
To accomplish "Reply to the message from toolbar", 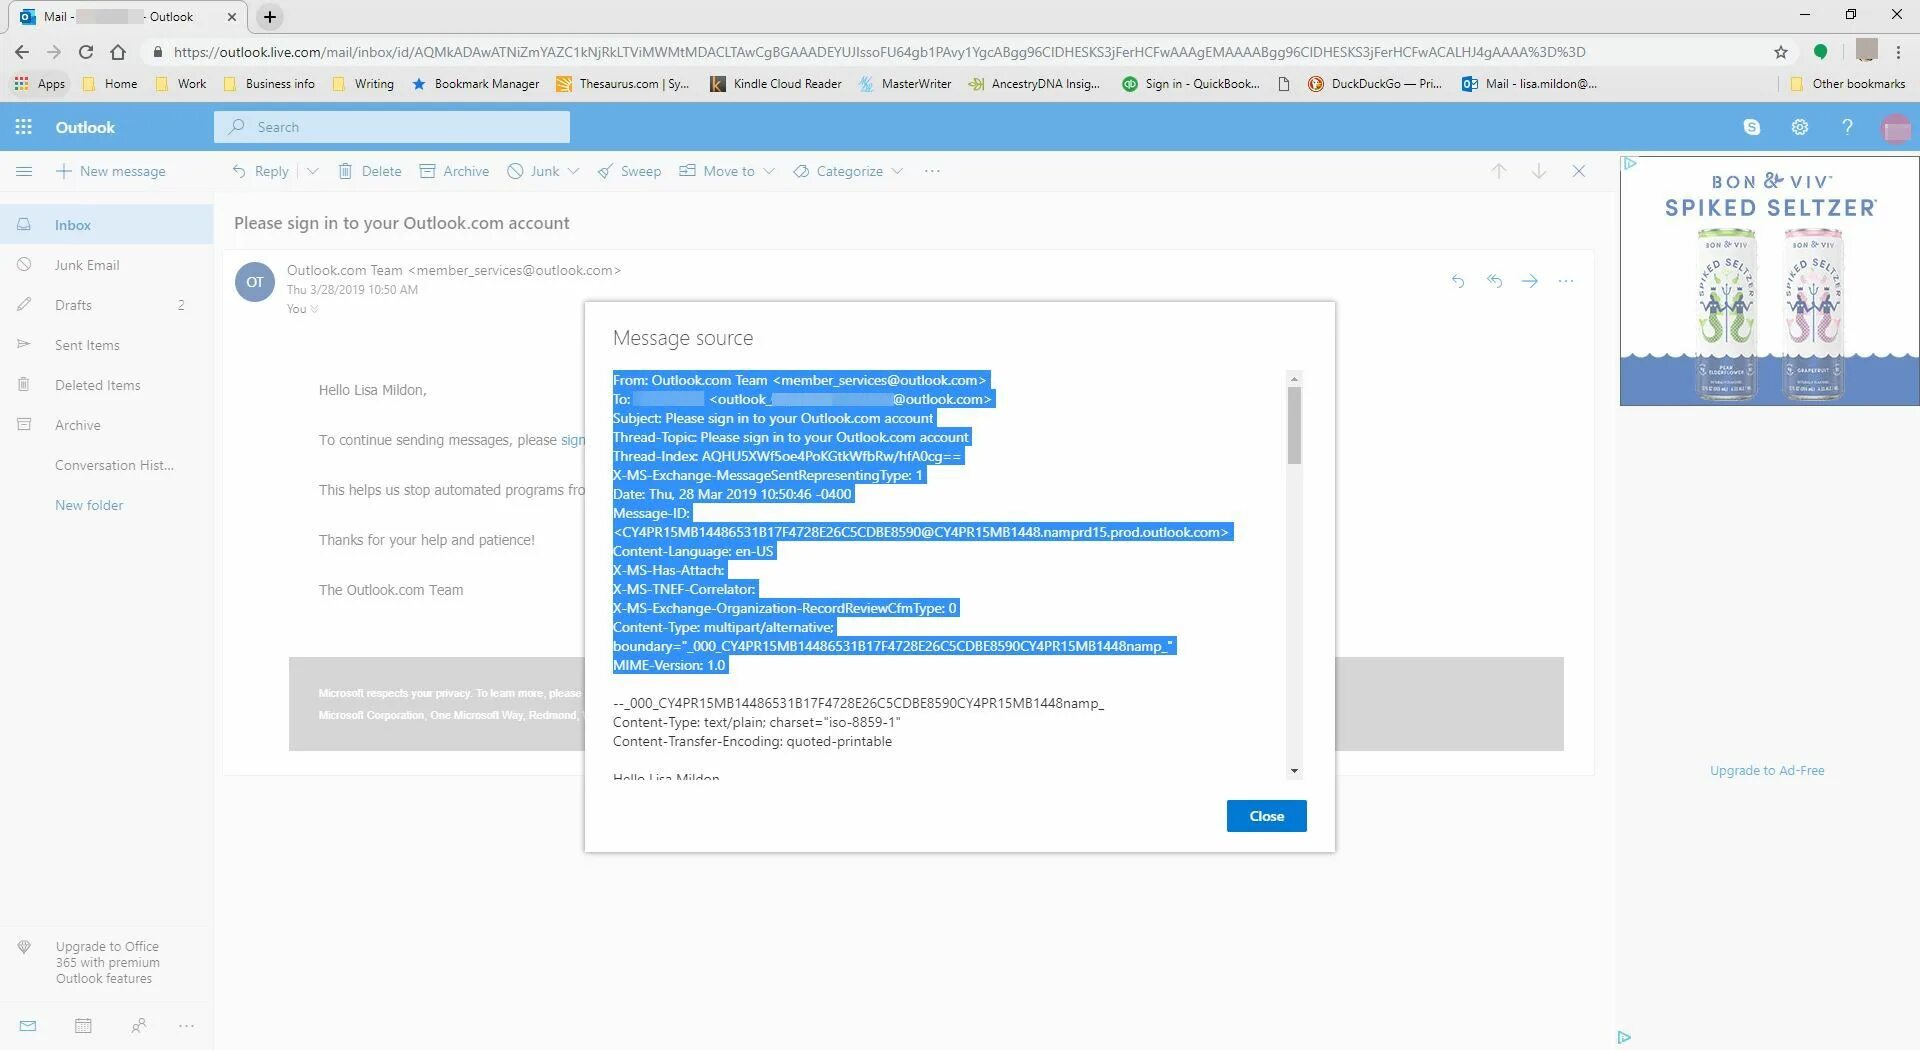I will [260, 171].
